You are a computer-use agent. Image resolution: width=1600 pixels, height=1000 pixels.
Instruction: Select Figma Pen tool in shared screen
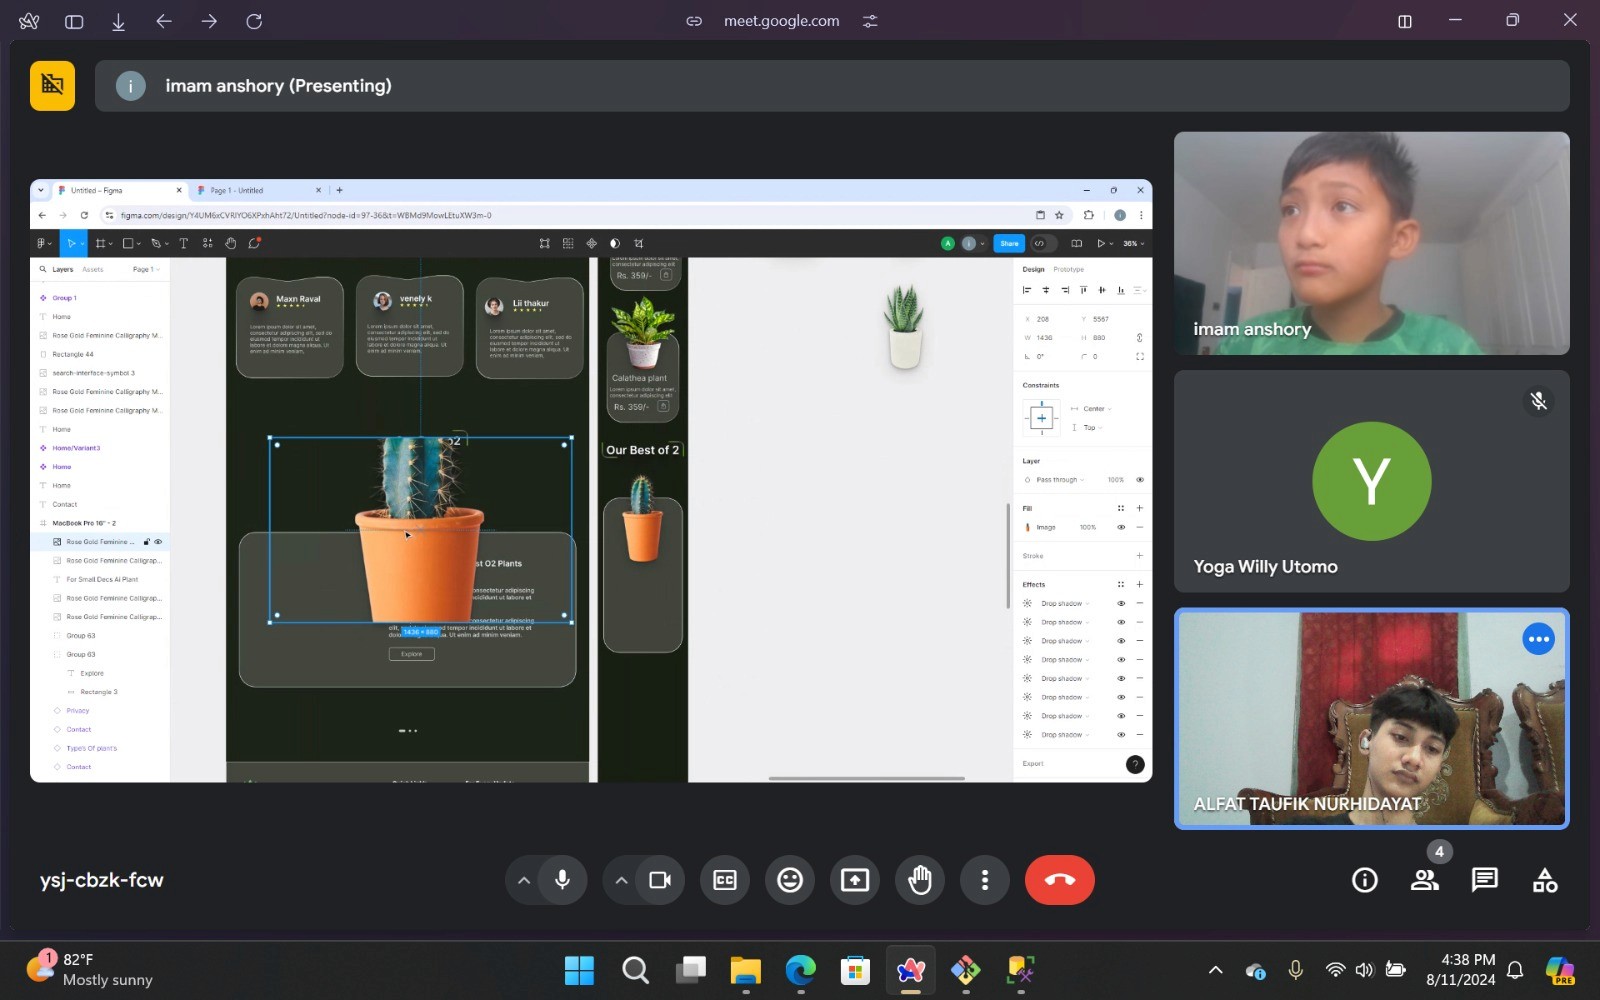coord(155,243)
